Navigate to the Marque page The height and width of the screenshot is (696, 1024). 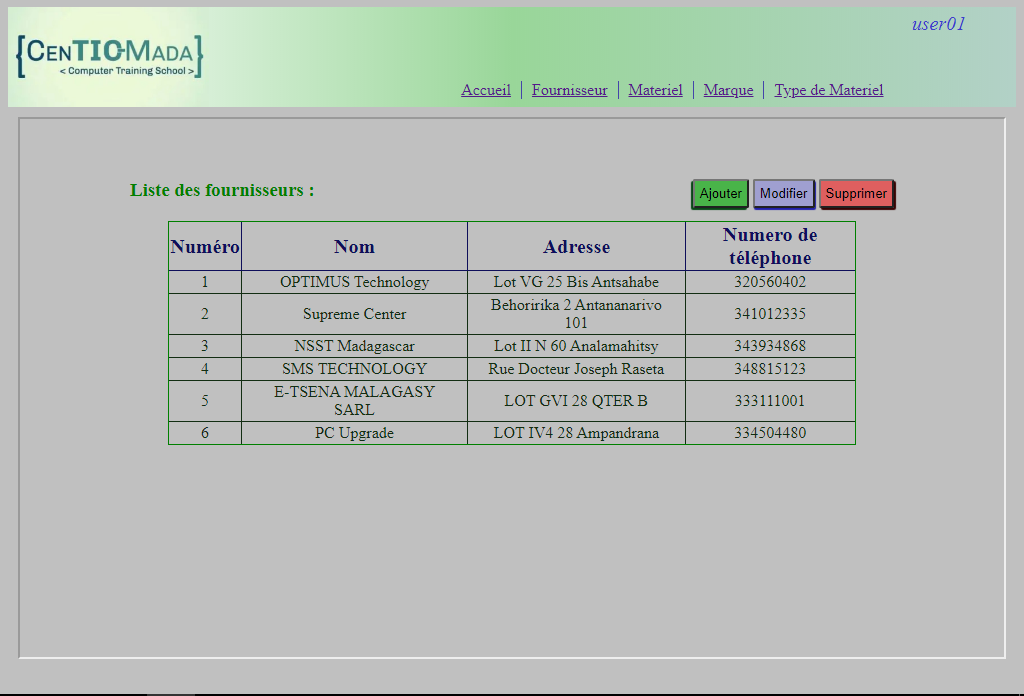728,90
